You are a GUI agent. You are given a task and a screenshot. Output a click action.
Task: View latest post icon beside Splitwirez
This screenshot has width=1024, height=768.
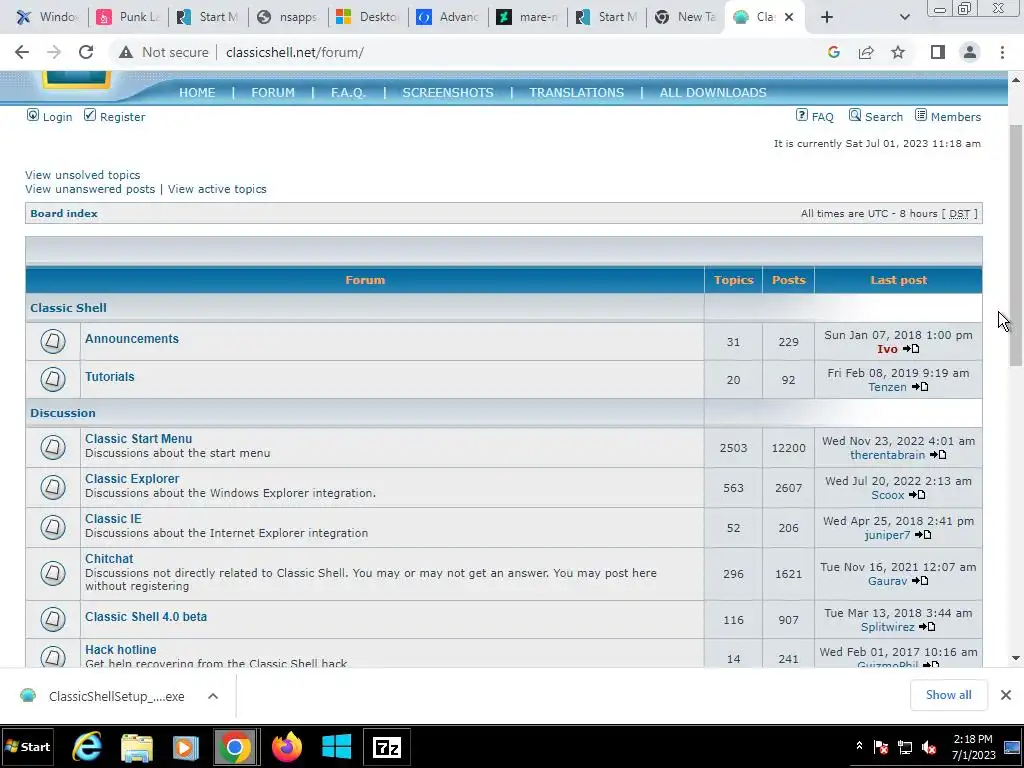(927, 627)
